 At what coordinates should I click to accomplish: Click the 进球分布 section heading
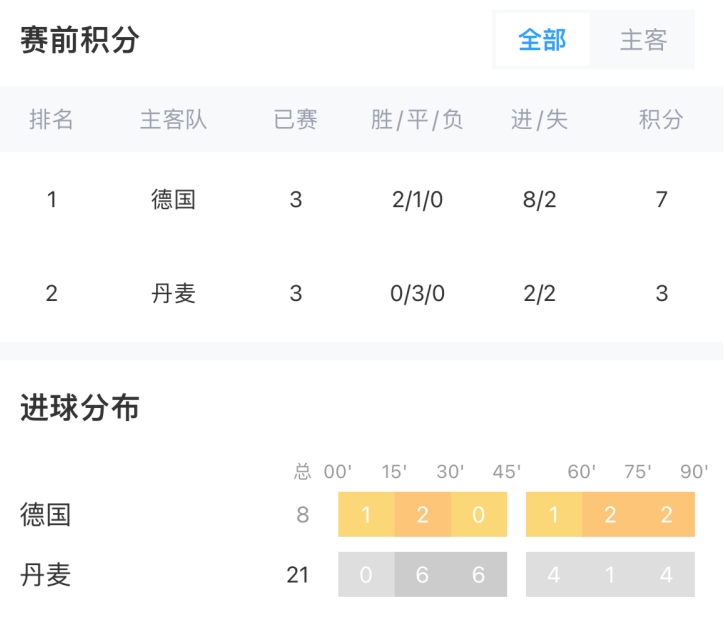[x=80, y=408]
